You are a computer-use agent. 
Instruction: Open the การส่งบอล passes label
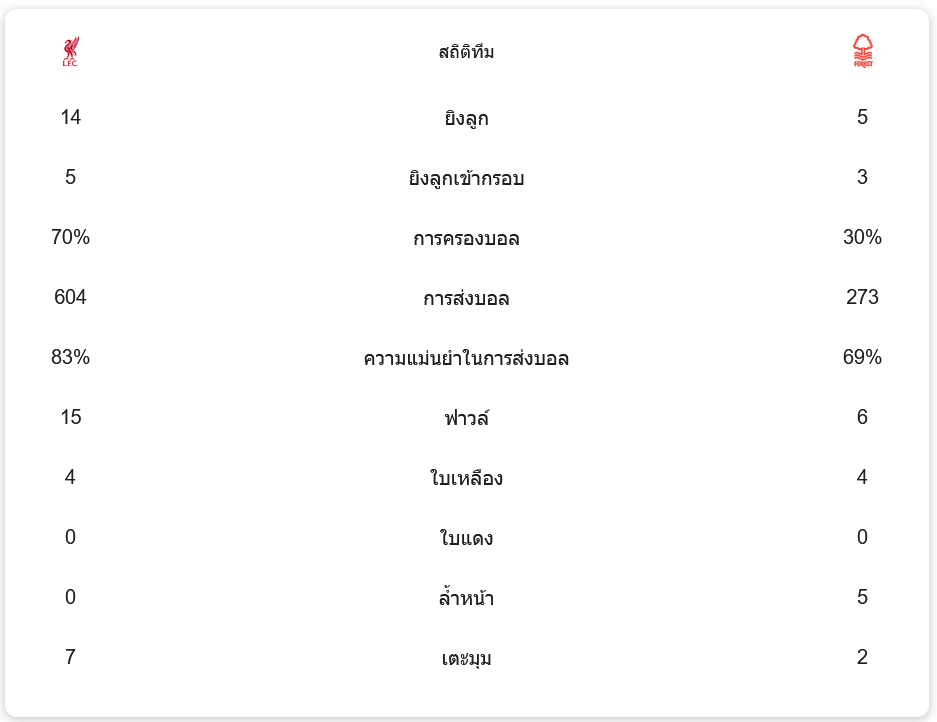[466, 299]
